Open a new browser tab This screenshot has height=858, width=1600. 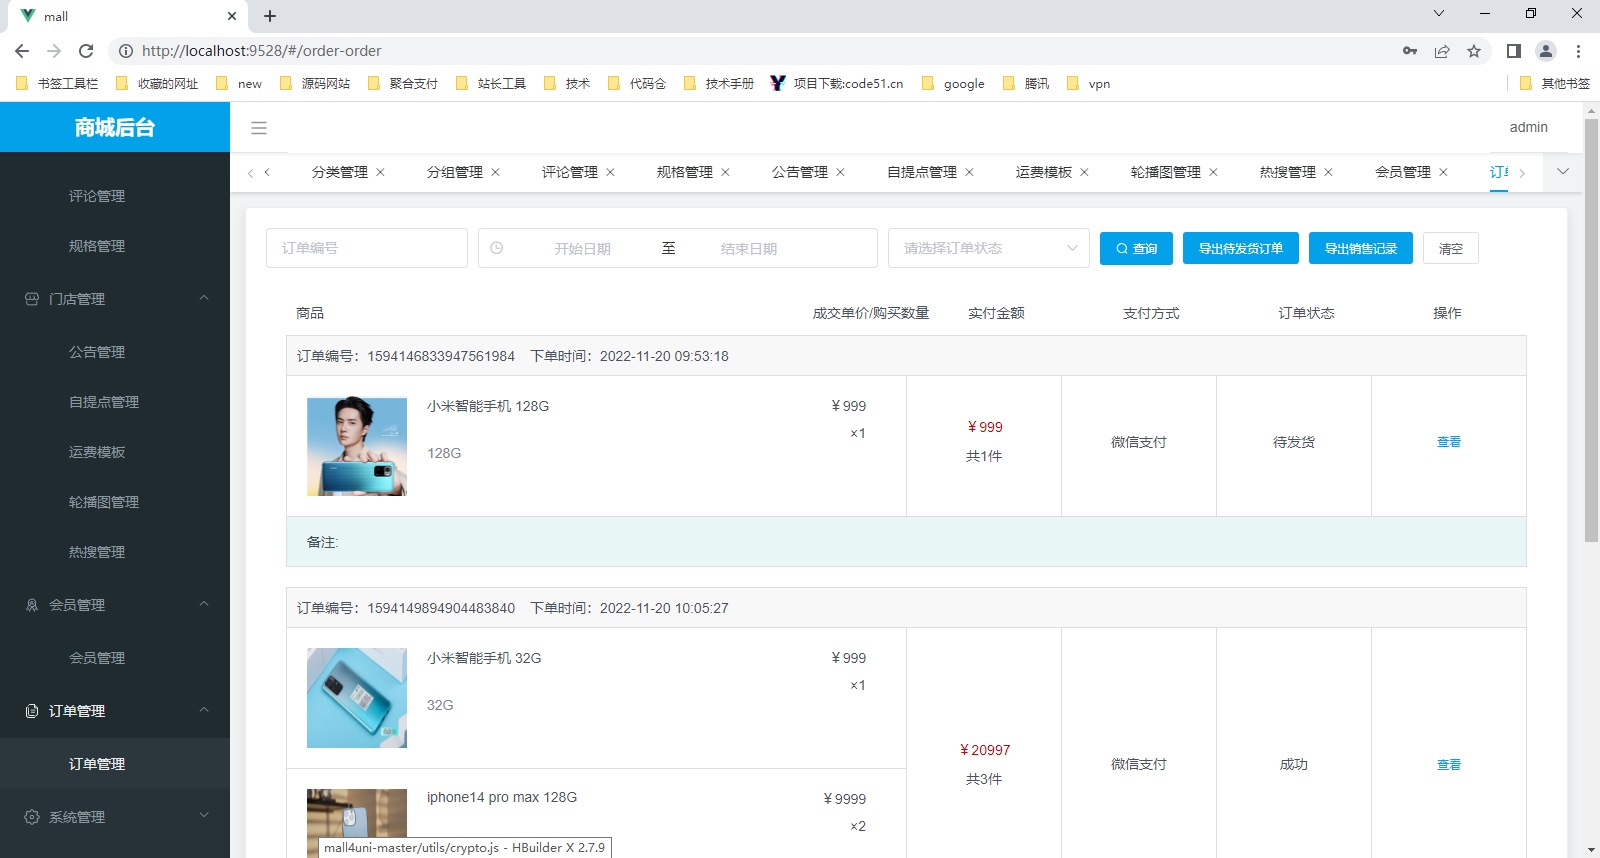click(270, 16)
